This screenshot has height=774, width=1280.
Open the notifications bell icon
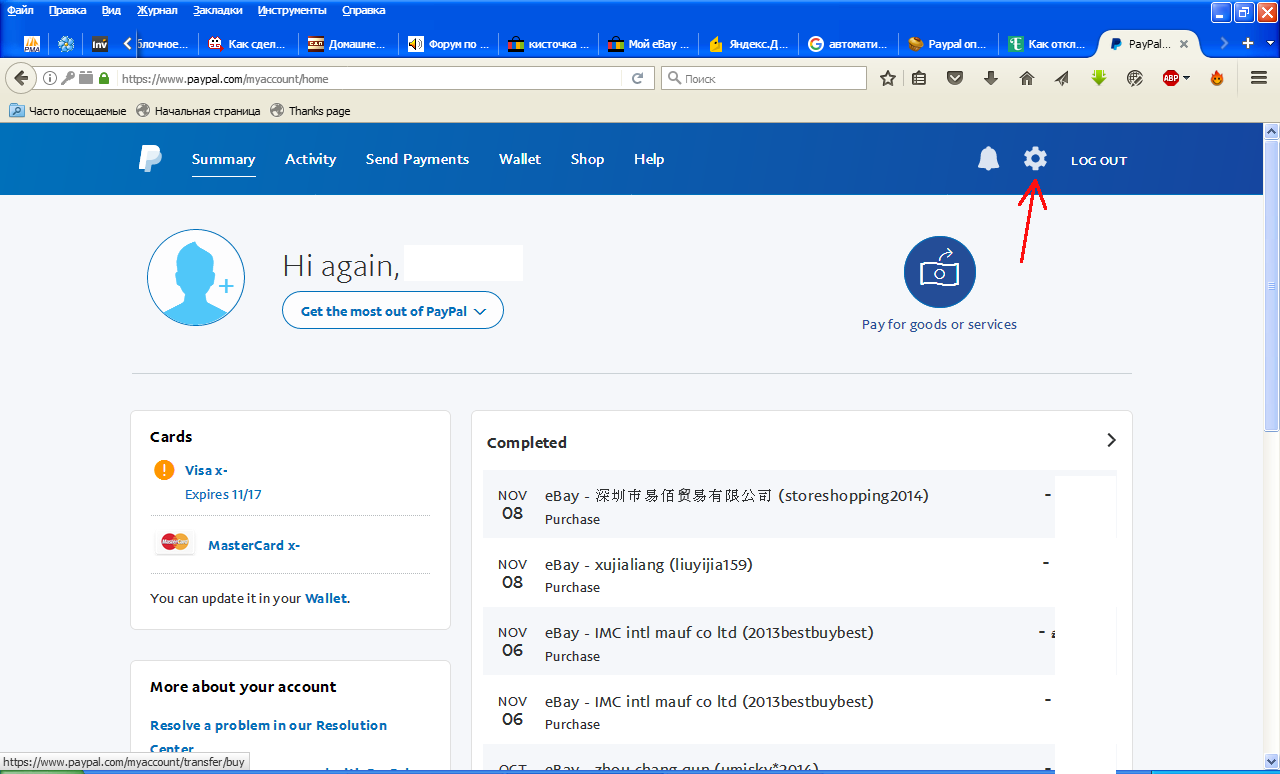click(x=988, y=159)
